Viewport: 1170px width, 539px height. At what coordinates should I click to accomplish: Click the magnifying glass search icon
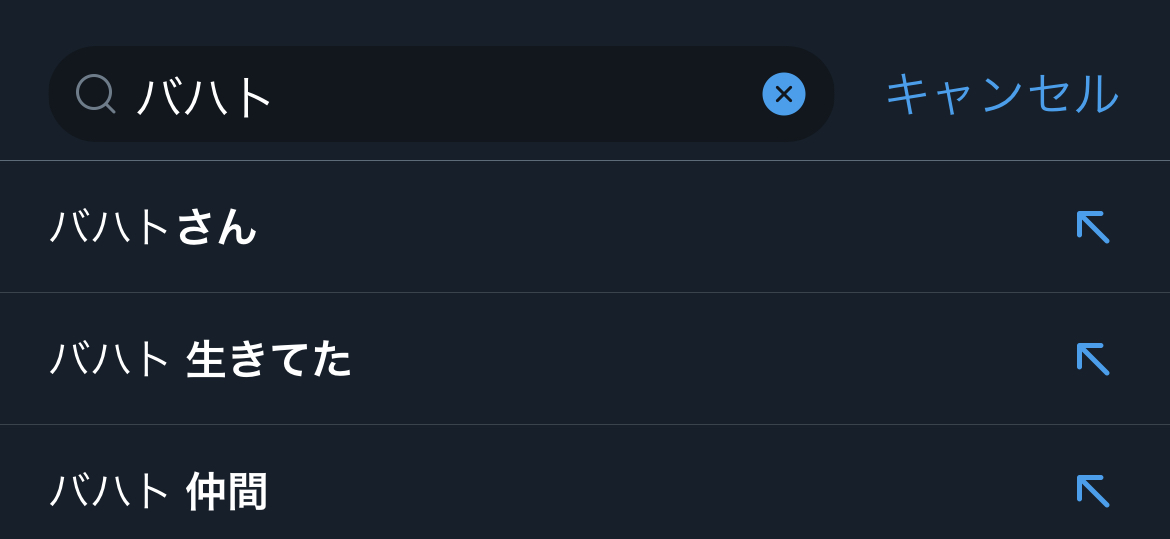click(x=95, y=94)
